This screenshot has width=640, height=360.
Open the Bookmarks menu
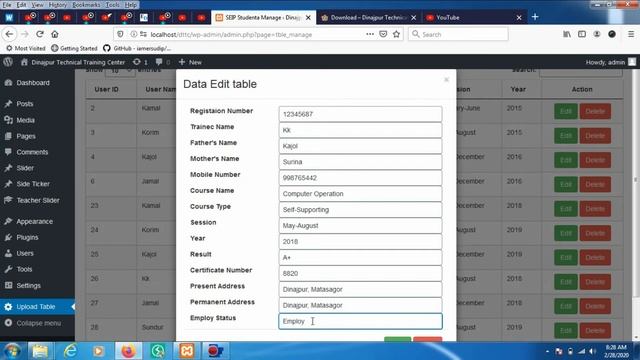(x=86, y=5)
